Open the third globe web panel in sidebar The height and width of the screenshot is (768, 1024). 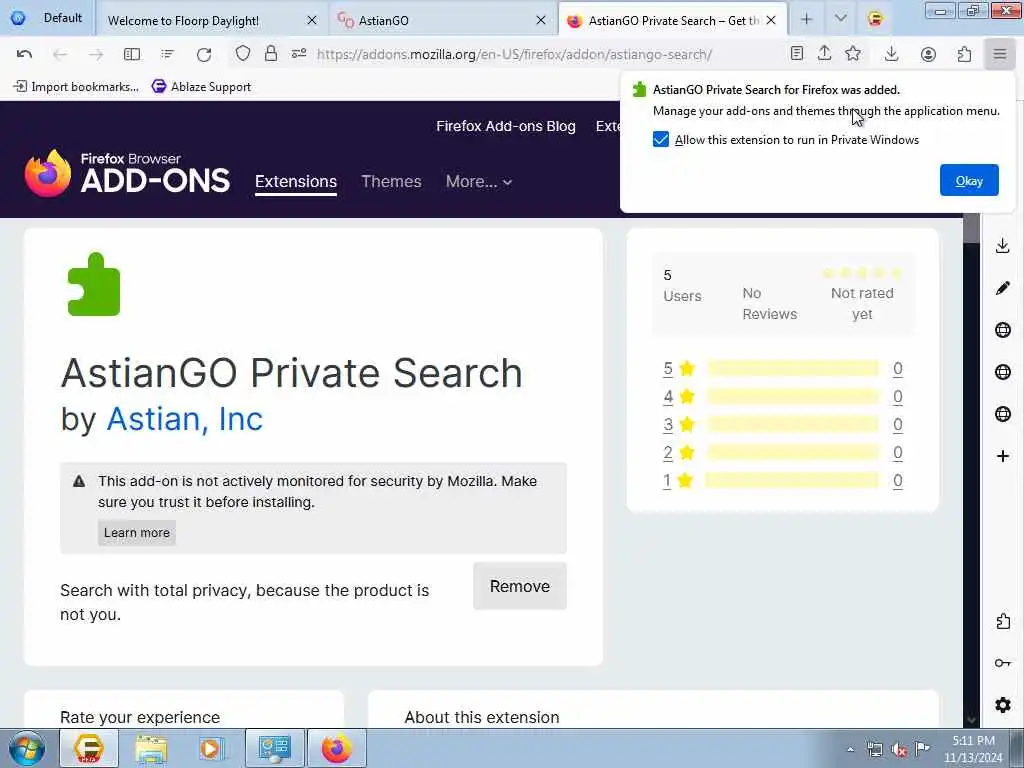coord(1002,414)
